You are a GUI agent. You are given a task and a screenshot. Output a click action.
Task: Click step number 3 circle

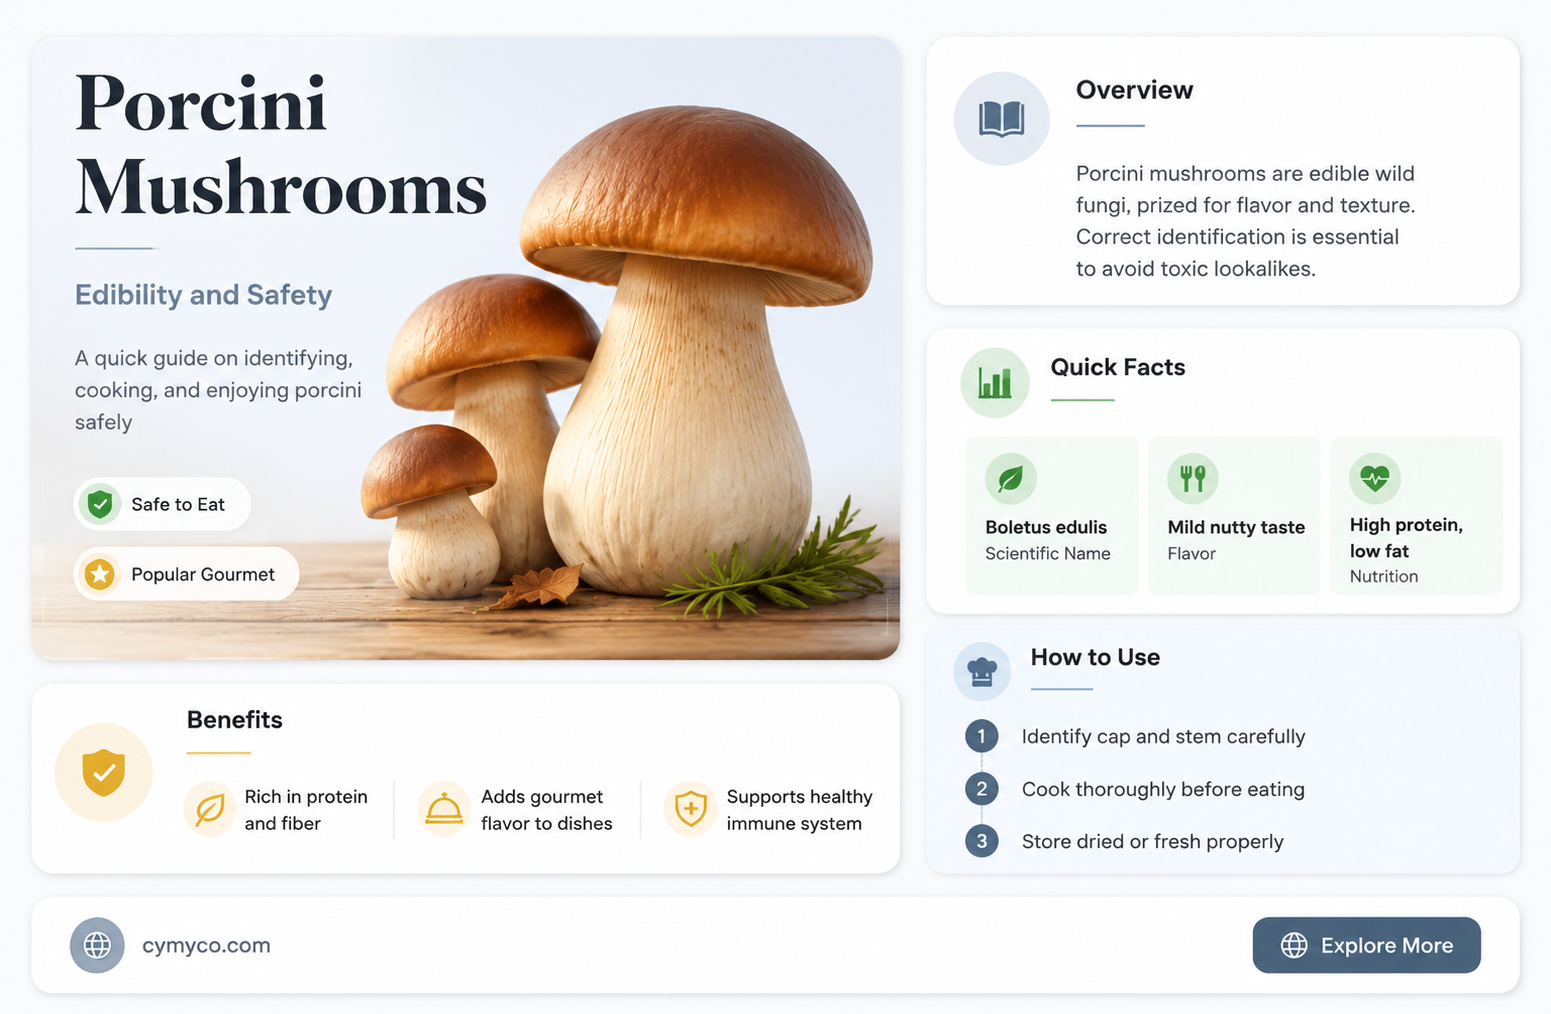(982, 841)
